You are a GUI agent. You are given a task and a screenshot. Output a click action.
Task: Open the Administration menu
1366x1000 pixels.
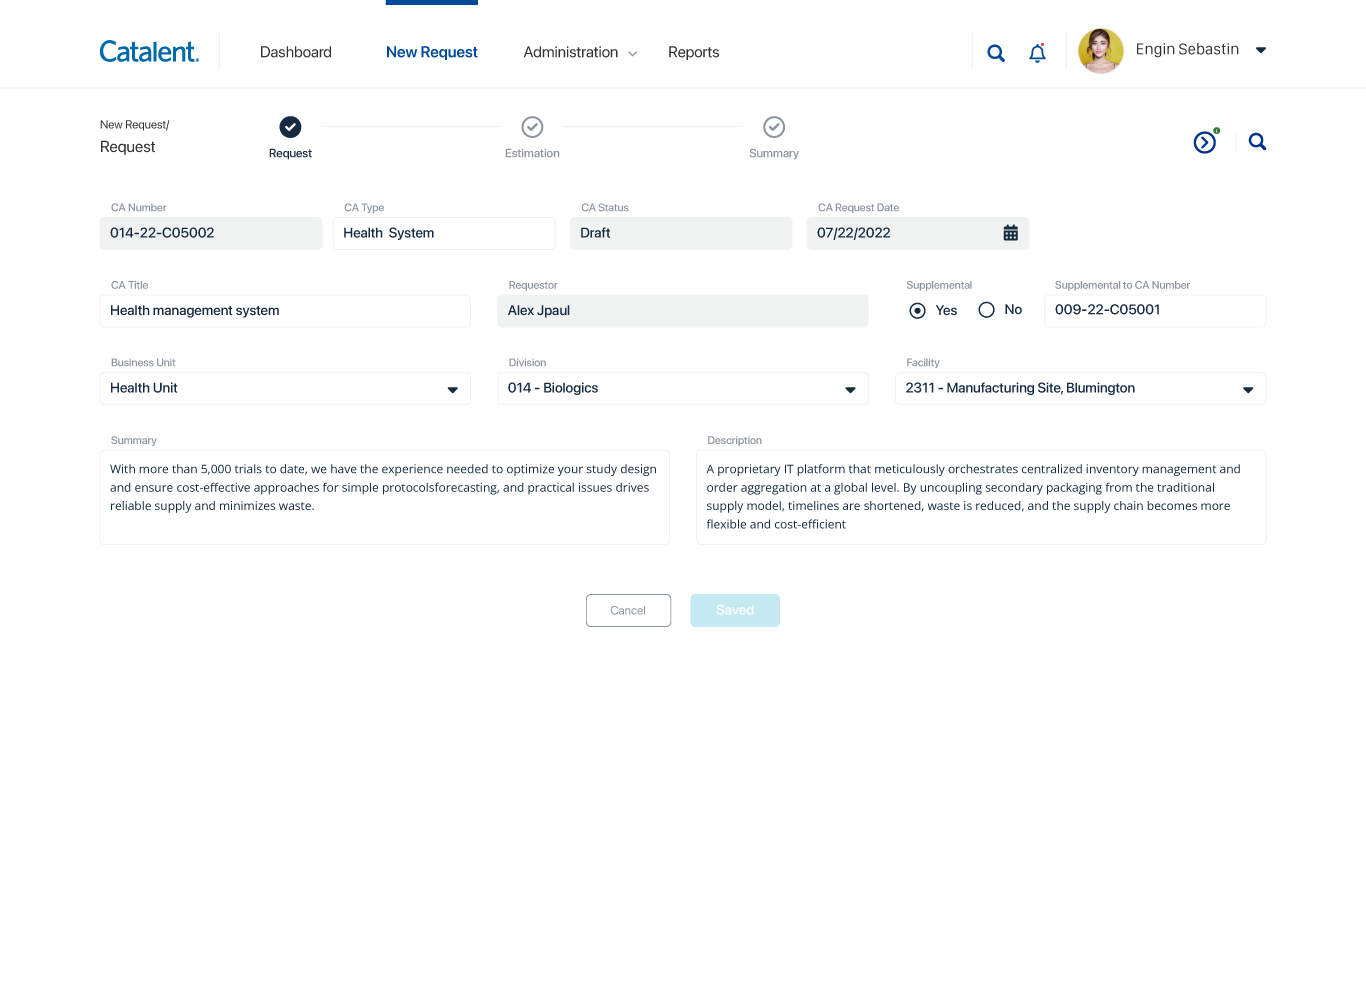coord(579,52)
